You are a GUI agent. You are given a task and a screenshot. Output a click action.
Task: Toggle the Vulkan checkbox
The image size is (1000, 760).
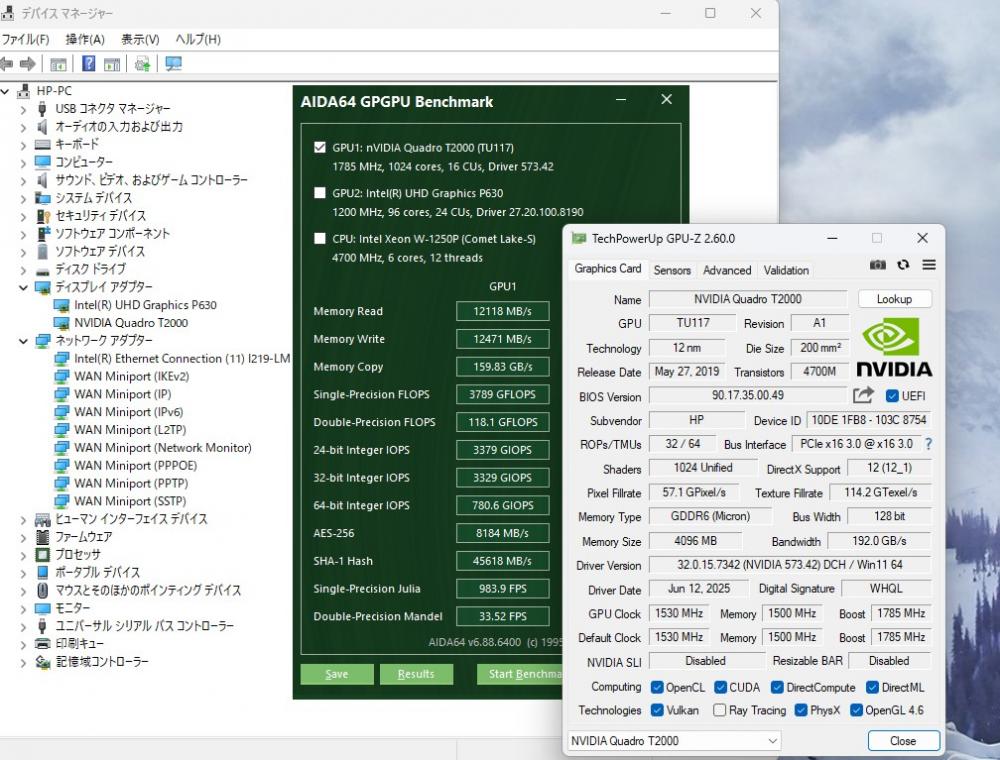[657, 710]
